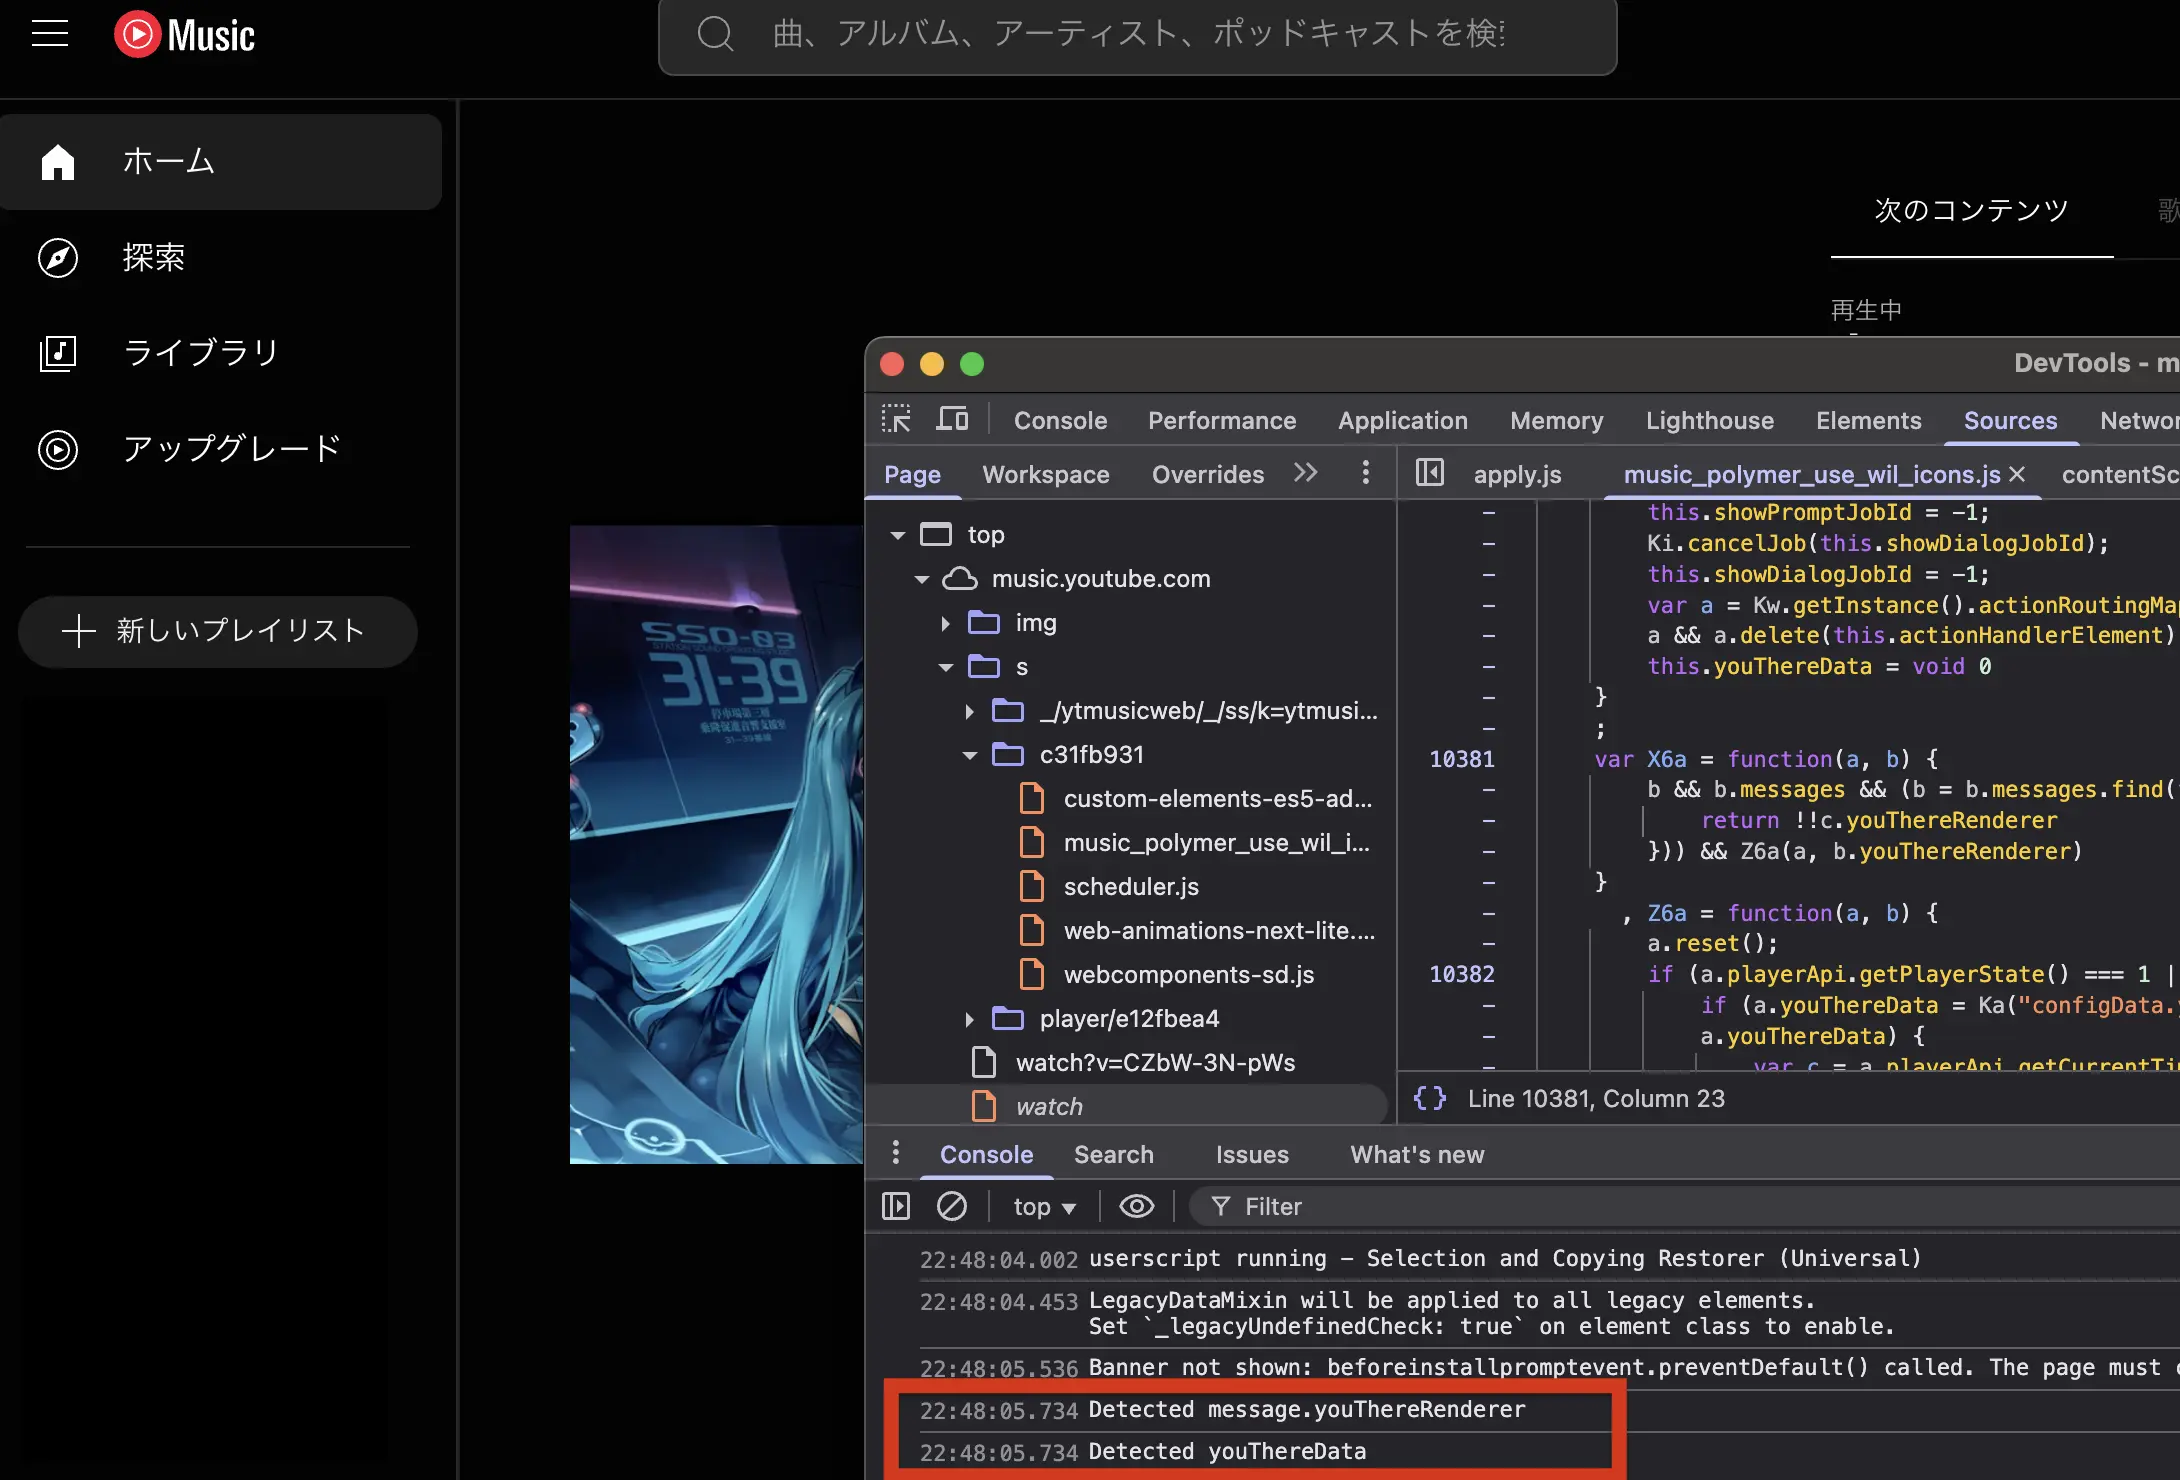Open 探索 in the sidebar
Viewport: 2180px width, 1480px height.
[221, 257]
